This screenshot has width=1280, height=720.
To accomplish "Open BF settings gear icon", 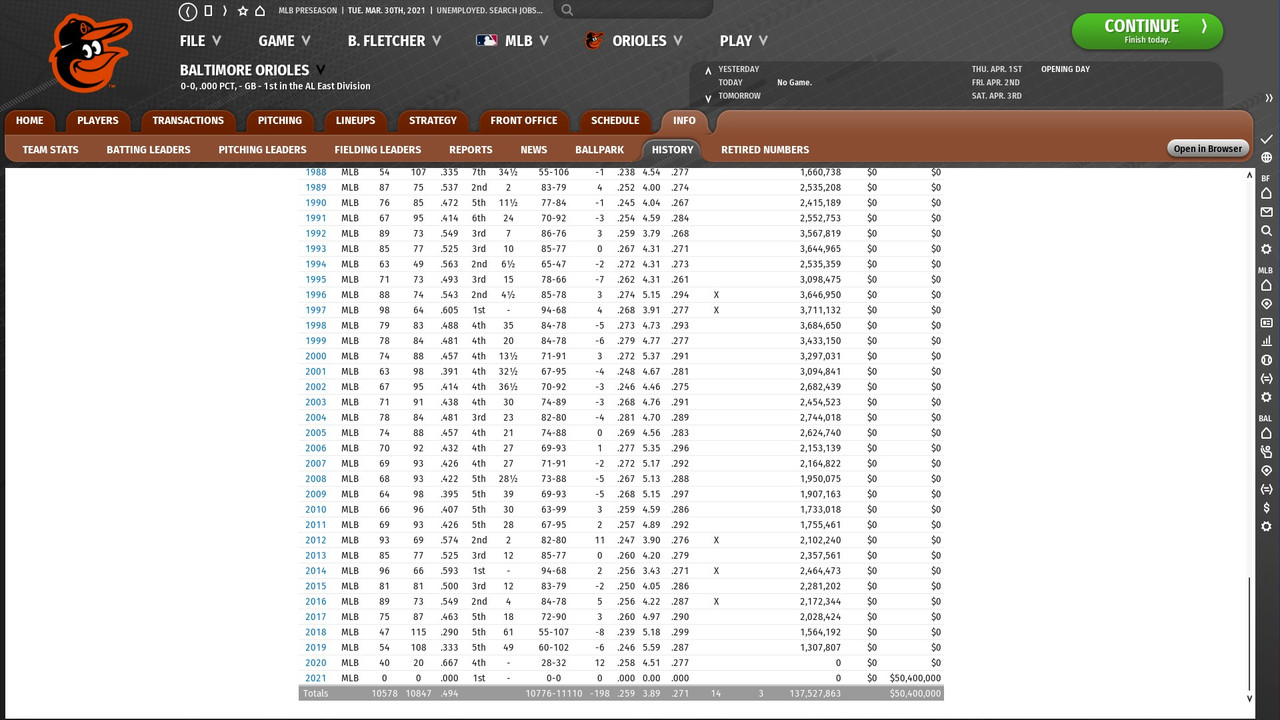I will [x=1266, y=250].
